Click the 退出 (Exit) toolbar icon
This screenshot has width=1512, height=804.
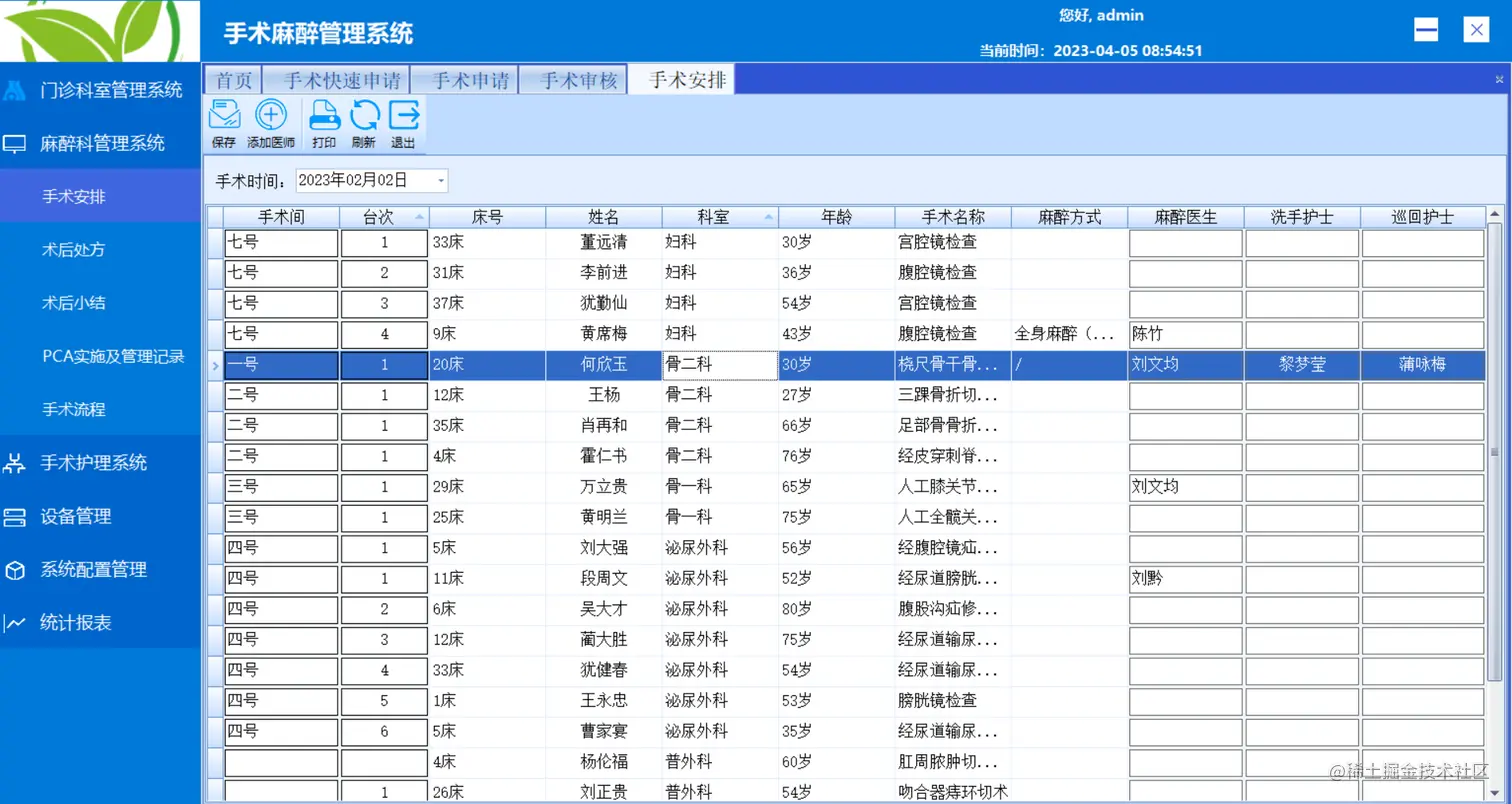tap(402, 122)
